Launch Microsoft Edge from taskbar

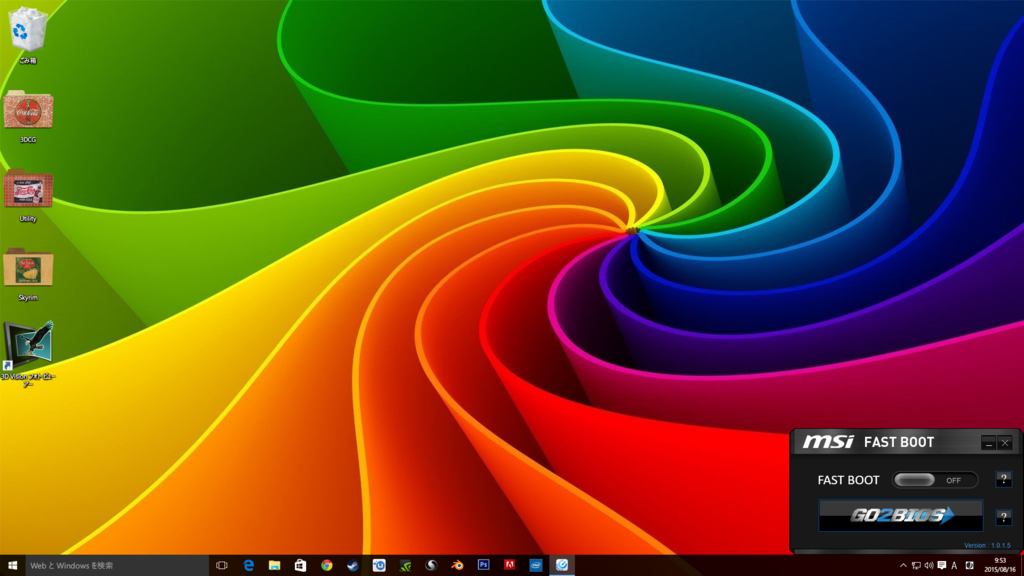tap(248, 565)
